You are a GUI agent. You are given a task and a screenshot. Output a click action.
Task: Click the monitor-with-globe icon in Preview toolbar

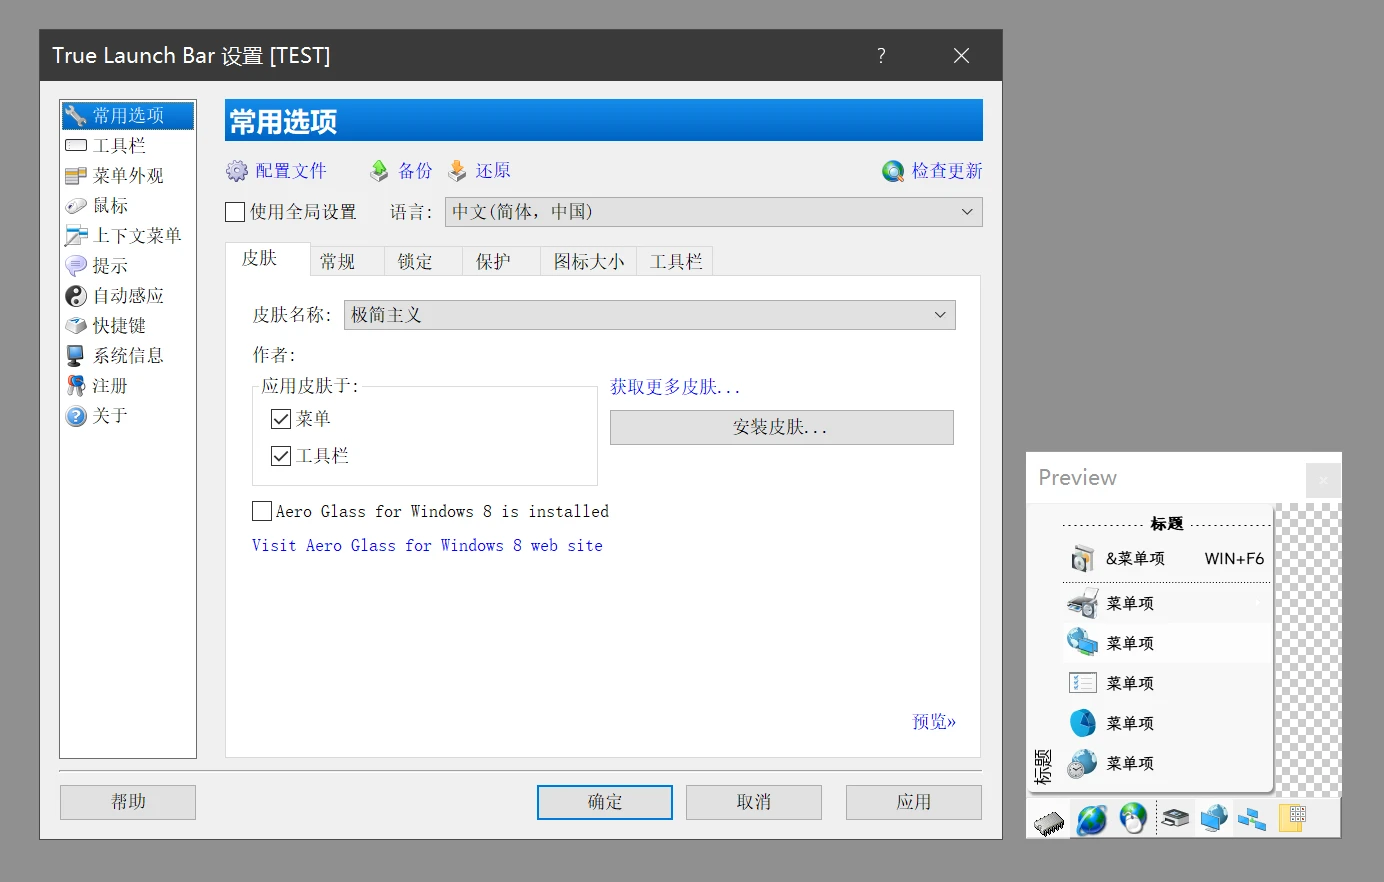click(1214, 818)
